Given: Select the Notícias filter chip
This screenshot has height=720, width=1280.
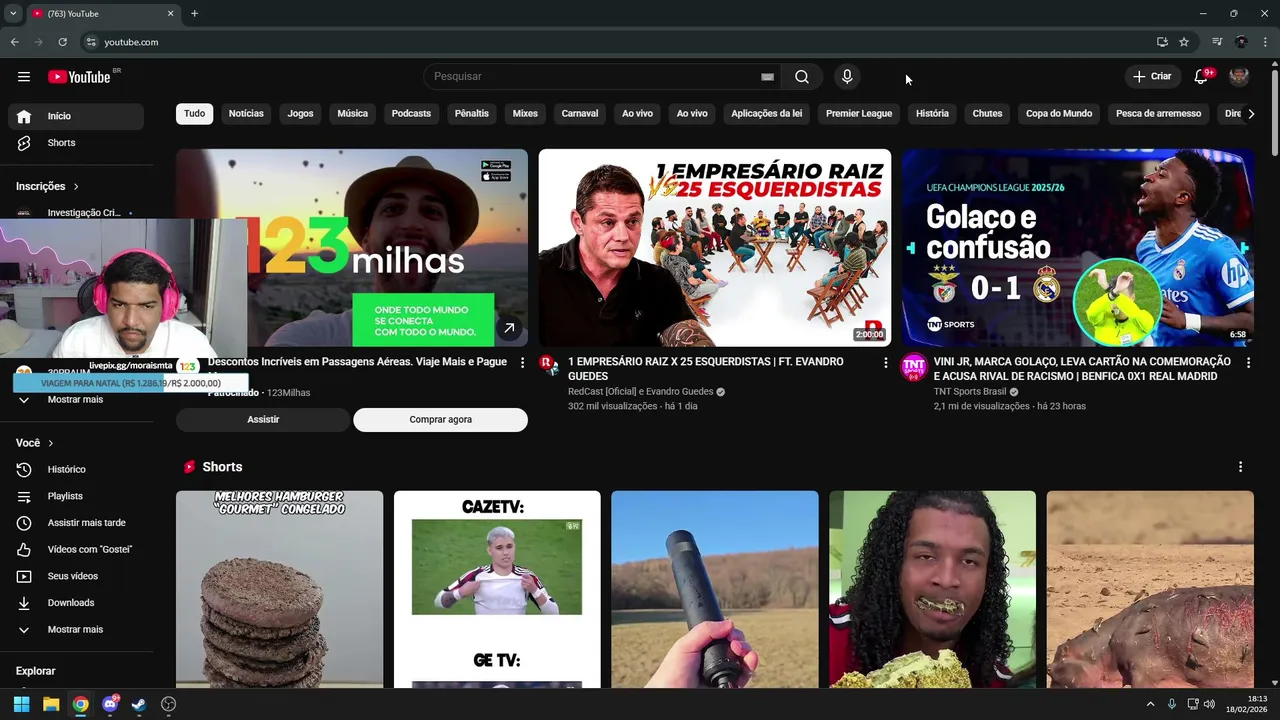Looking at the screenshot, I should [246, 114].
